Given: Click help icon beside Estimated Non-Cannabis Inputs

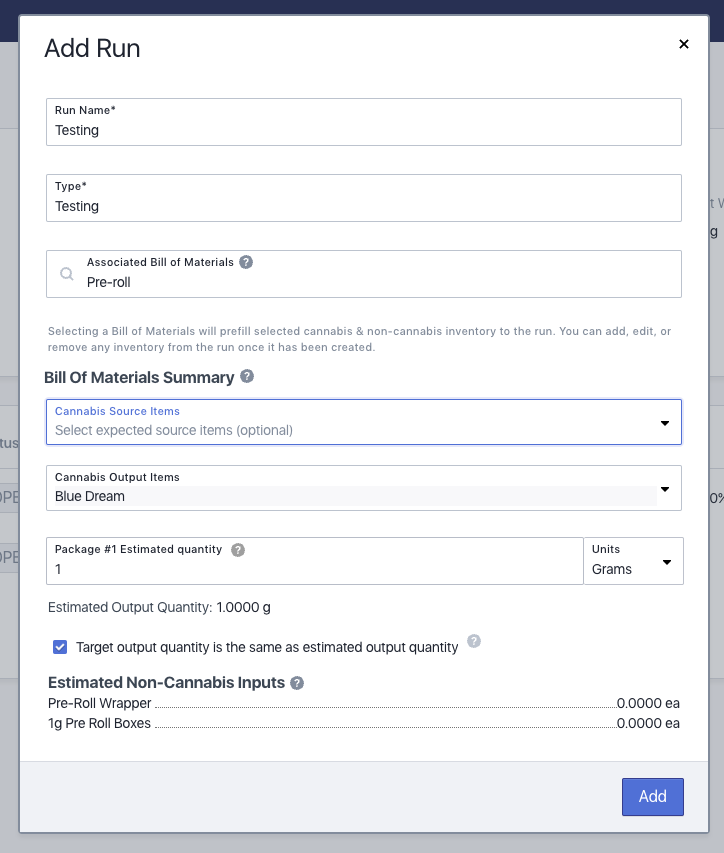Looking at the screenshot, I should coord(296,683).
